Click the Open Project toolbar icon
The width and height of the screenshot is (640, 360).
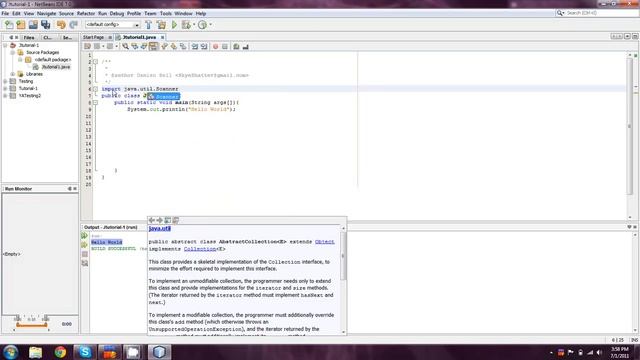tap(33, 25)
